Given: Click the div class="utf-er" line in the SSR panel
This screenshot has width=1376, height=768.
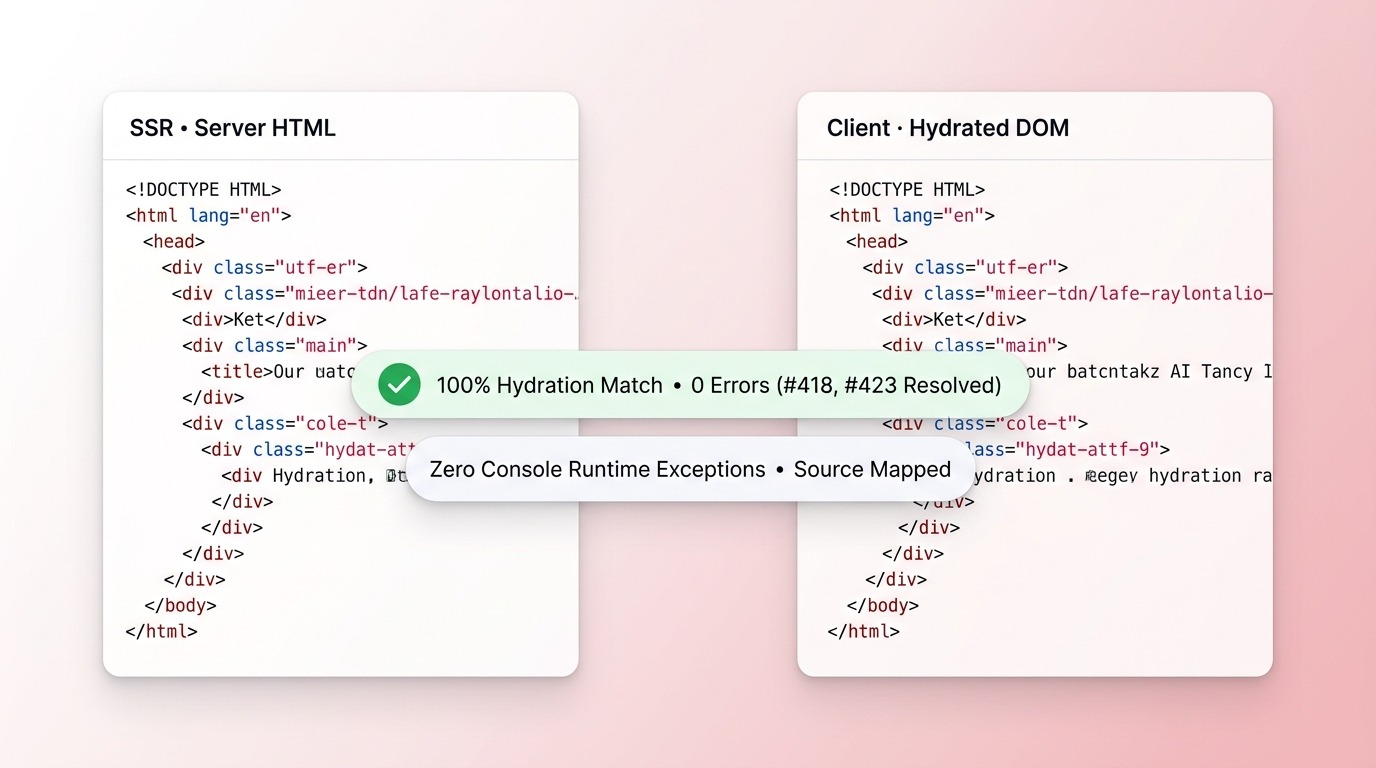Looking at the screenshot, I should point(265,267).
